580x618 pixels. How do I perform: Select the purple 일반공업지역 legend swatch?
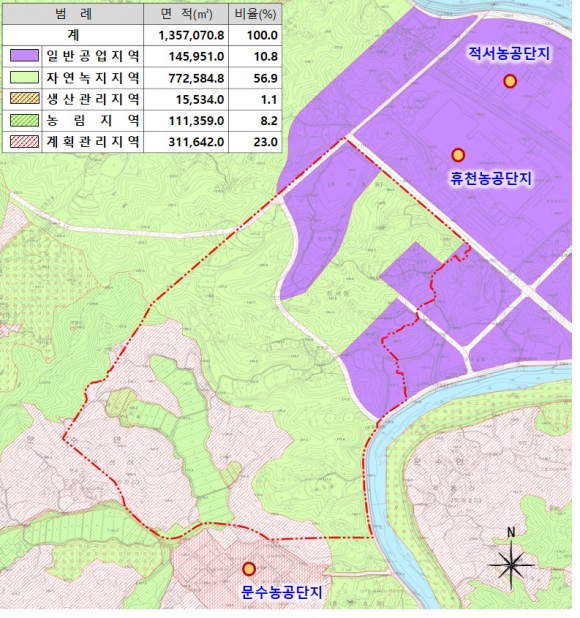click(24, 56)
